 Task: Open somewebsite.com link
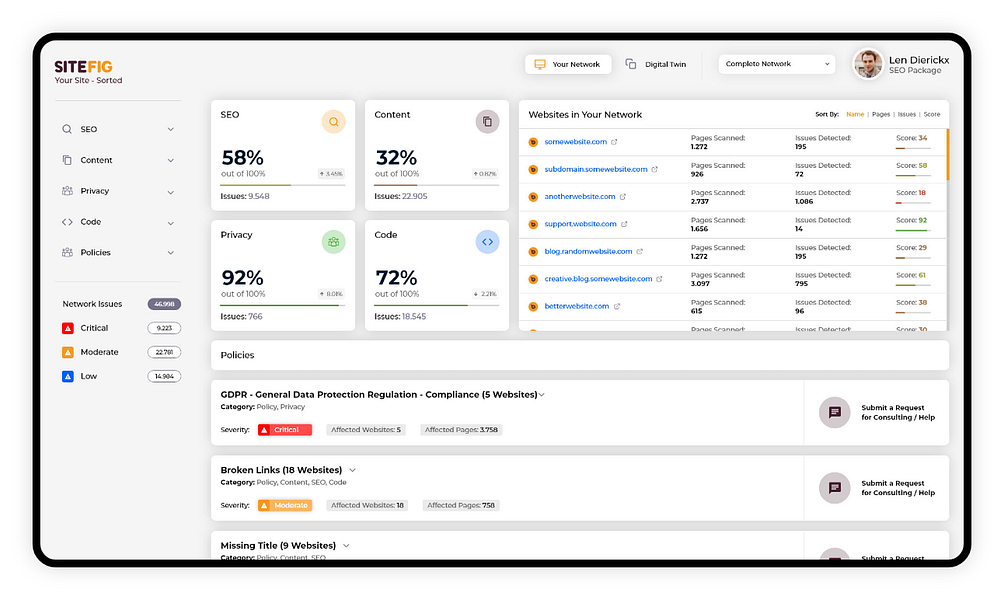point(576,142)
